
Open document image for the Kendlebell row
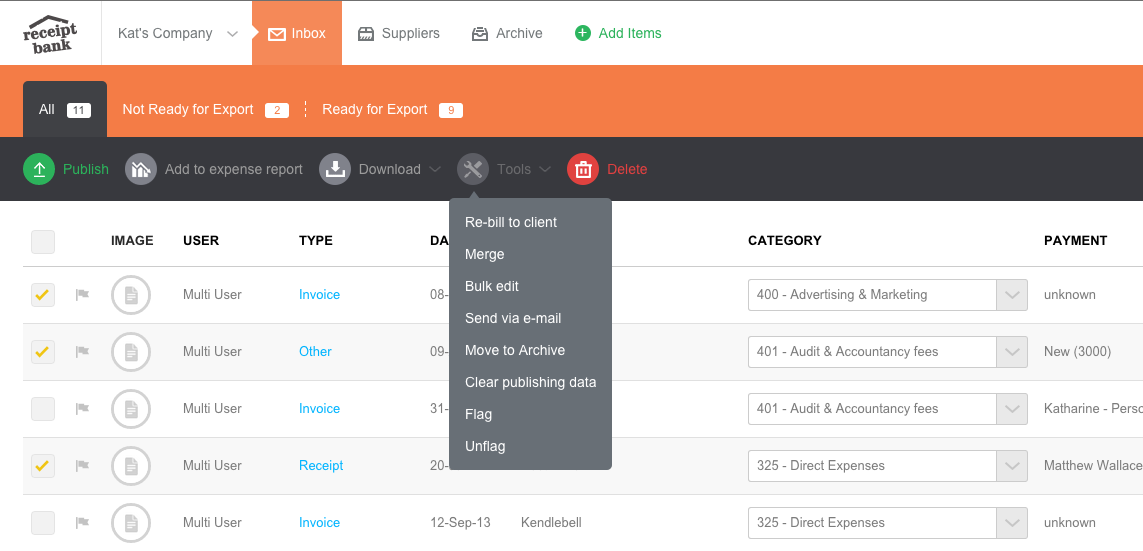[x=131, y=523]
